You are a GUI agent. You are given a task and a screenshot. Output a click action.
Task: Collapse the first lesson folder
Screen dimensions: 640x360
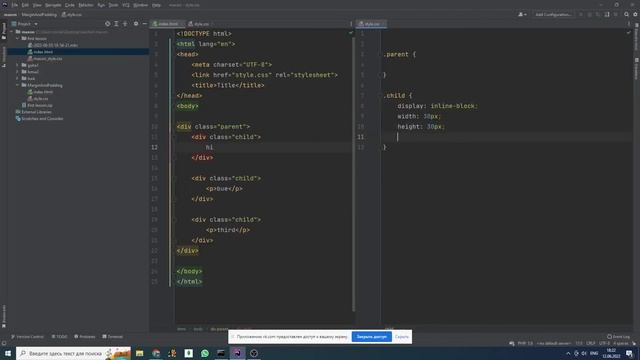click(x=18, y=38)
